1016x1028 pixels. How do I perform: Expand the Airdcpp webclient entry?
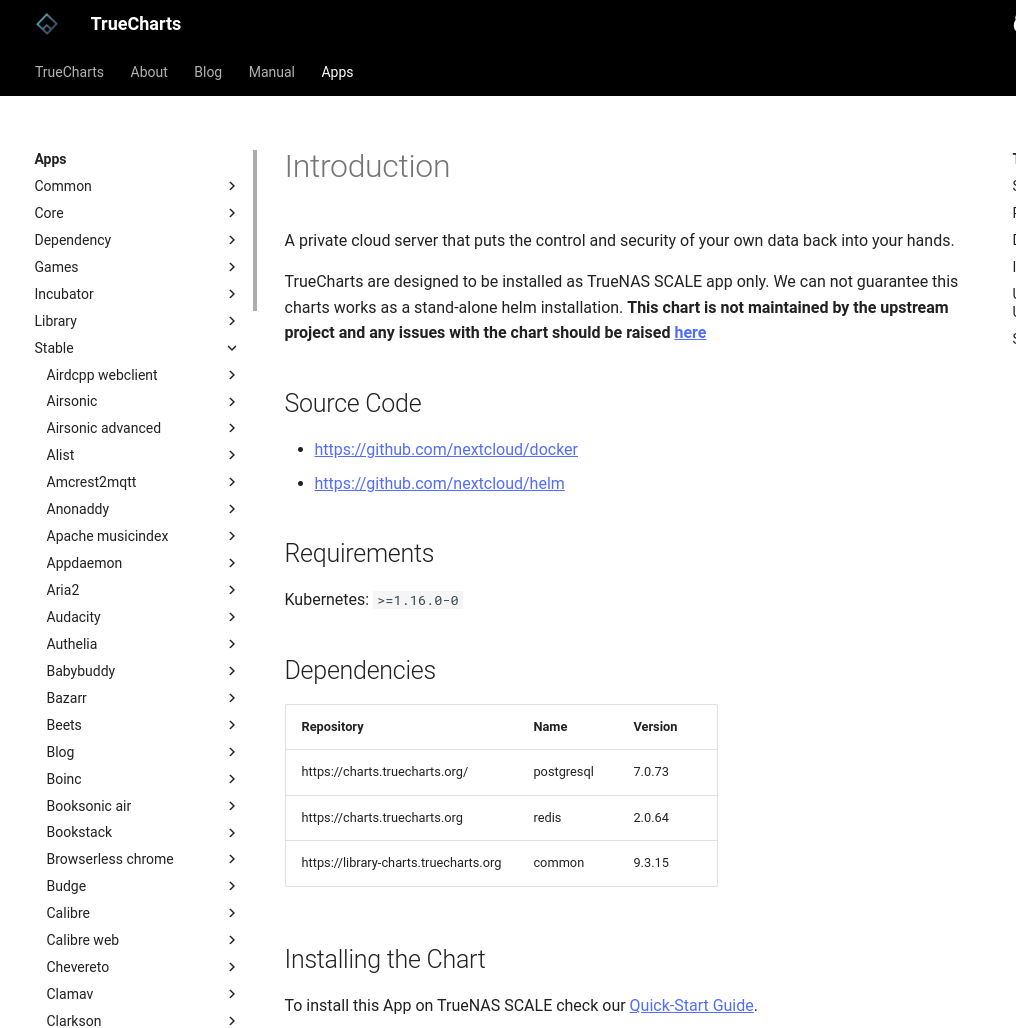[x=231, y=375]
